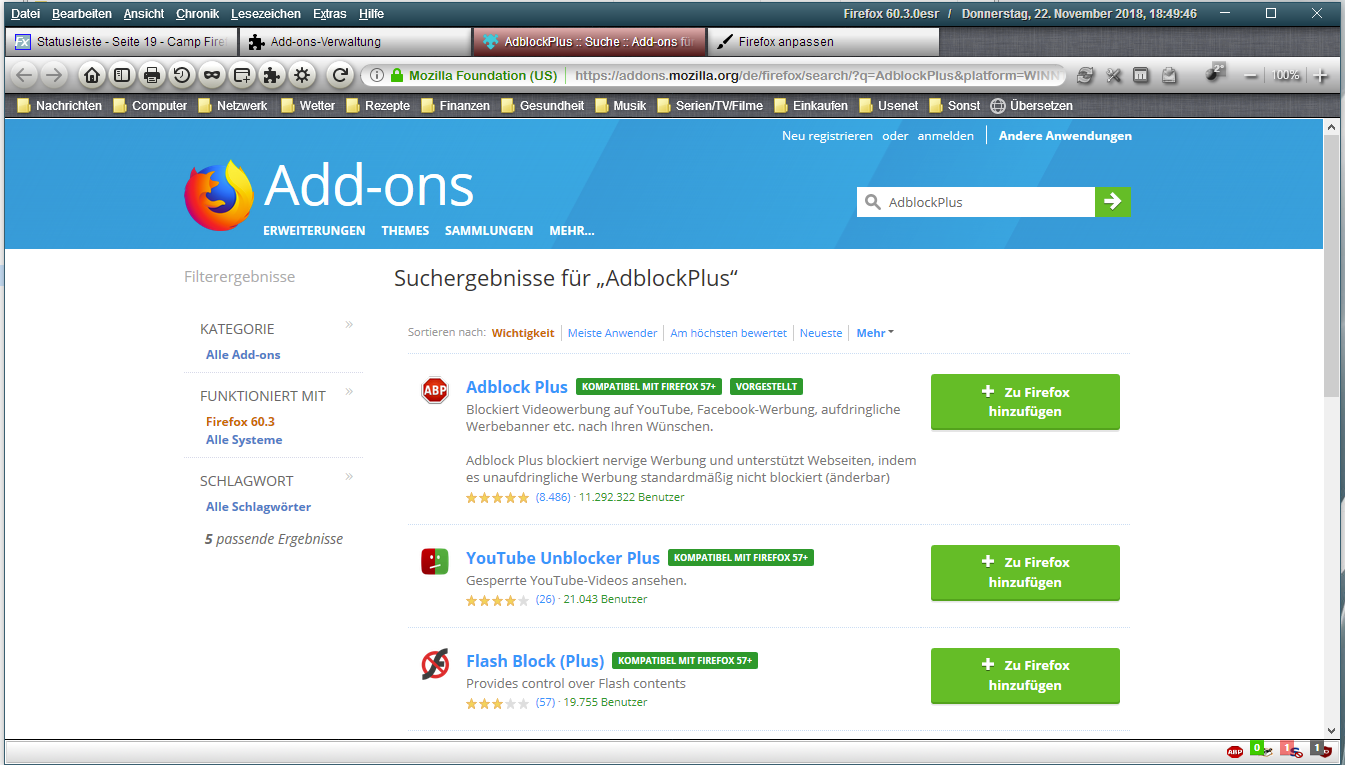Open the Nachrichten bookmarks folder
Screen dimensions: 1345x765
59,106
